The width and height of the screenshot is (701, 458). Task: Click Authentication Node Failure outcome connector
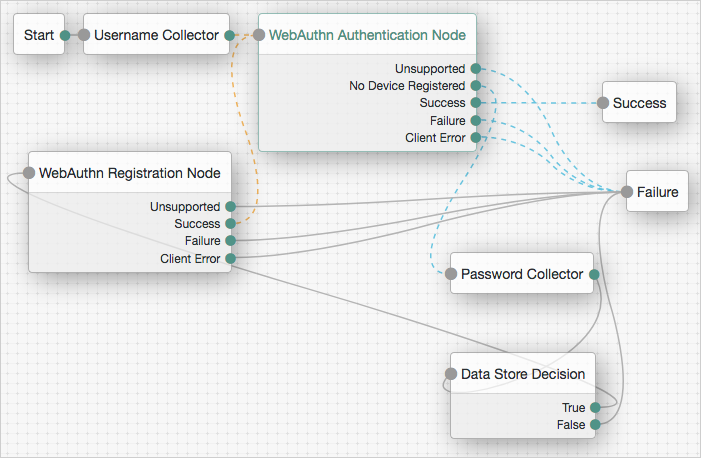click(x=476, y=120)
